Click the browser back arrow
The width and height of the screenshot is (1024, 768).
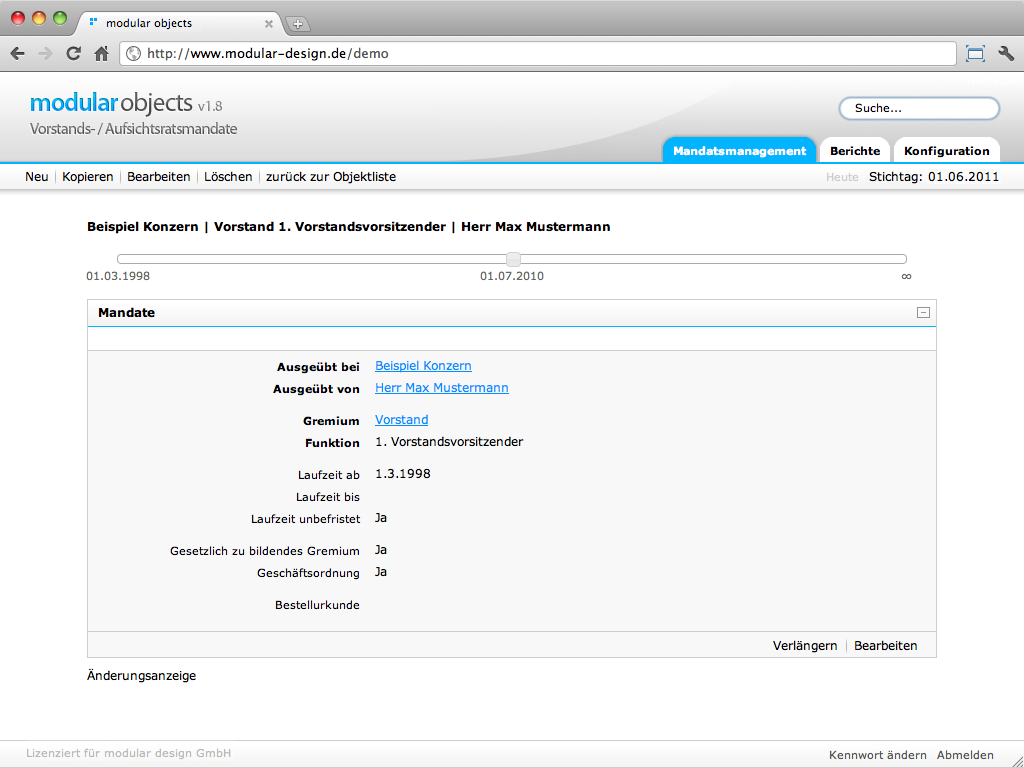click(x=17, y=54)
